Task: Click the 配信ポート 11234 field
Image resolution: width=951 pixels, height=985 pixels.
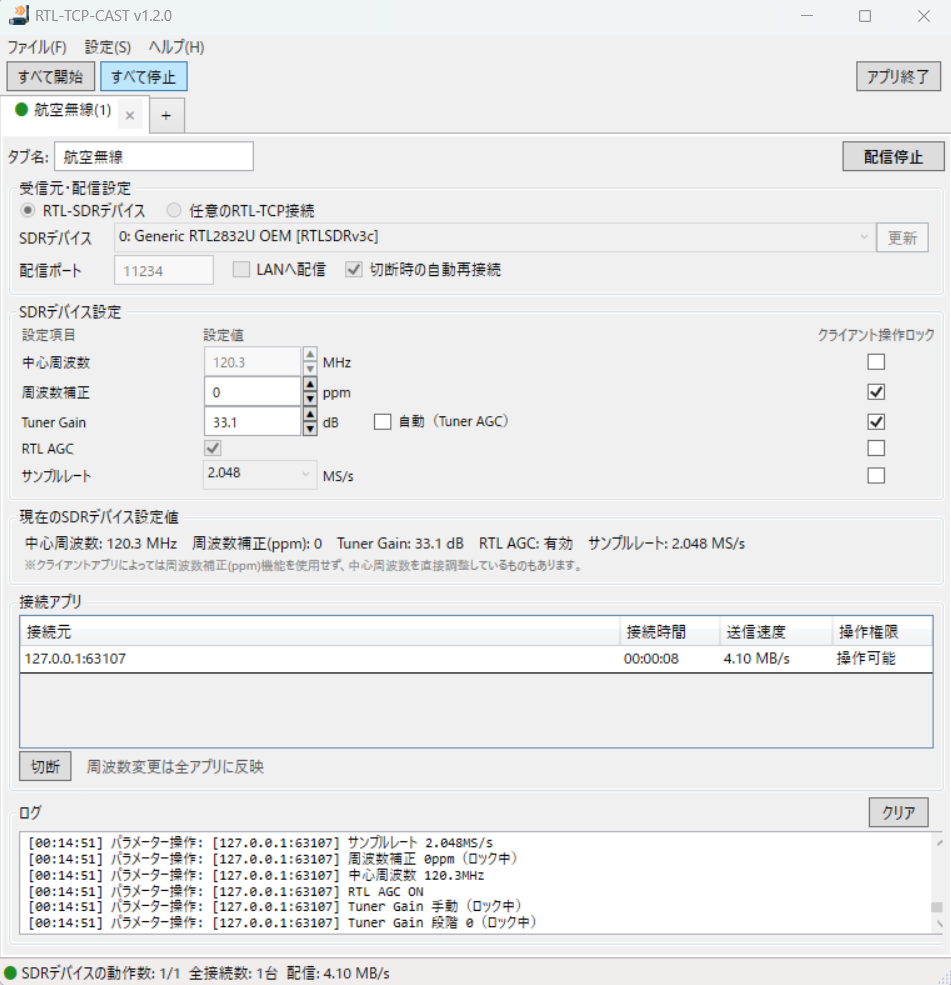Action: coord(164,270)
